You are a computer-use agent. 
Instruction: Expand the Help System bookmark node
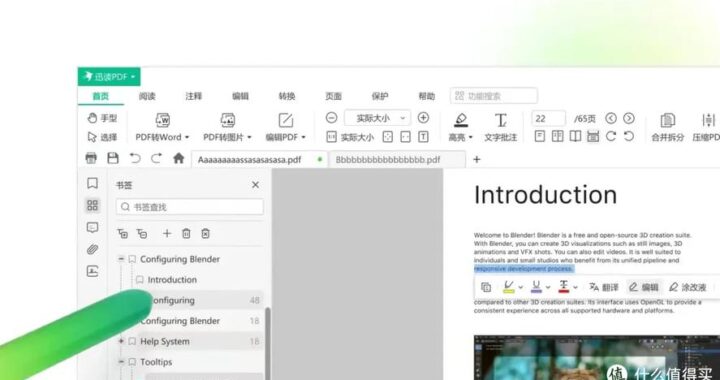121,341
